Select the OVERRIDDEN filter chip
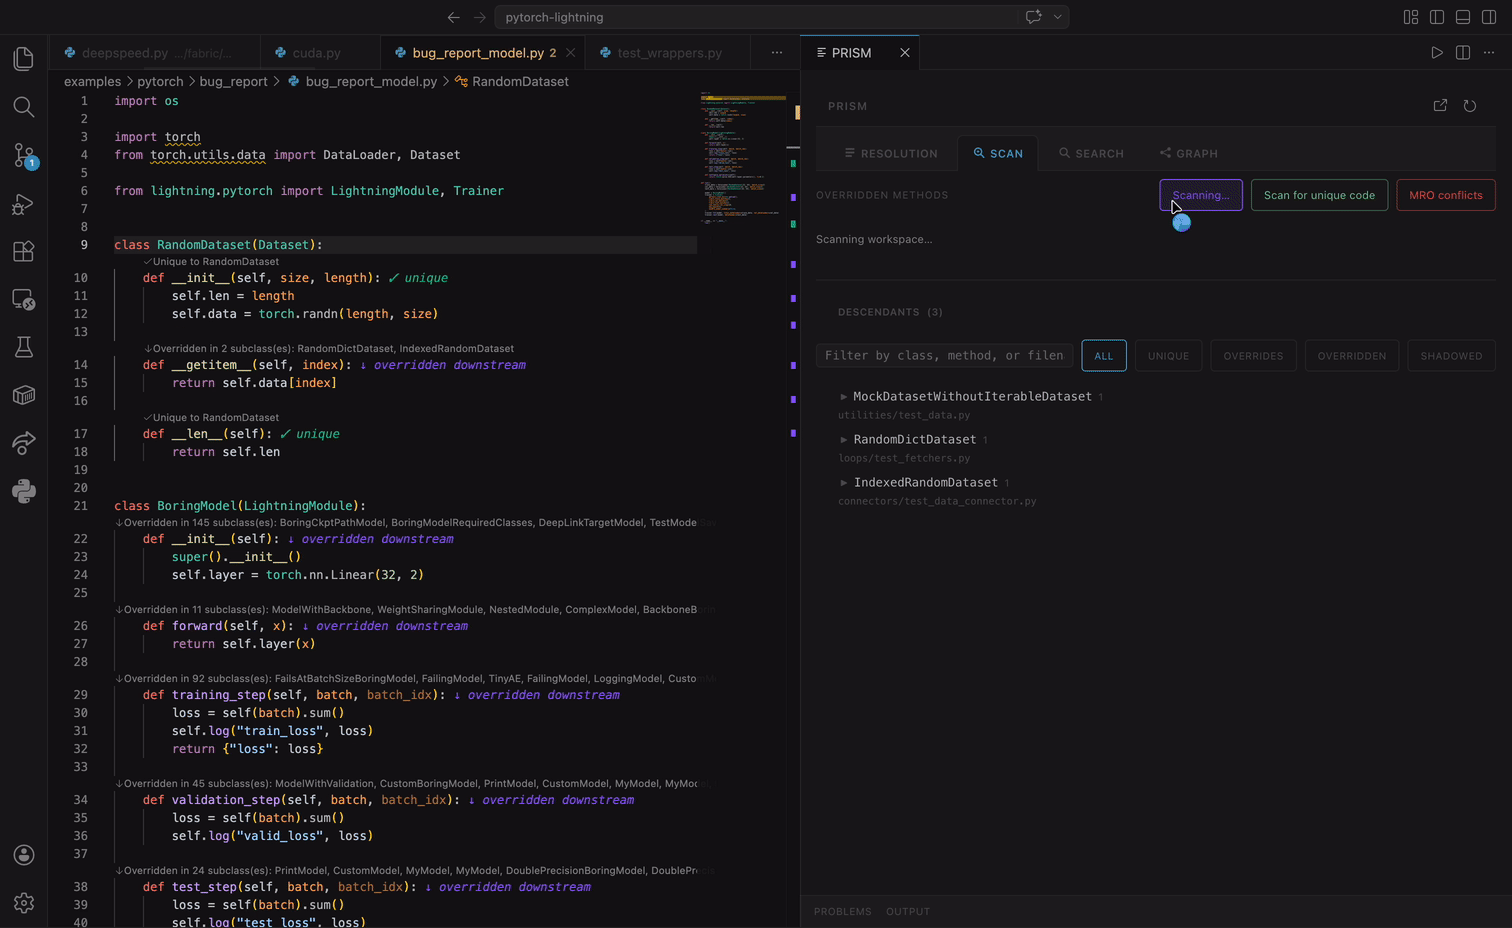 1352,356
